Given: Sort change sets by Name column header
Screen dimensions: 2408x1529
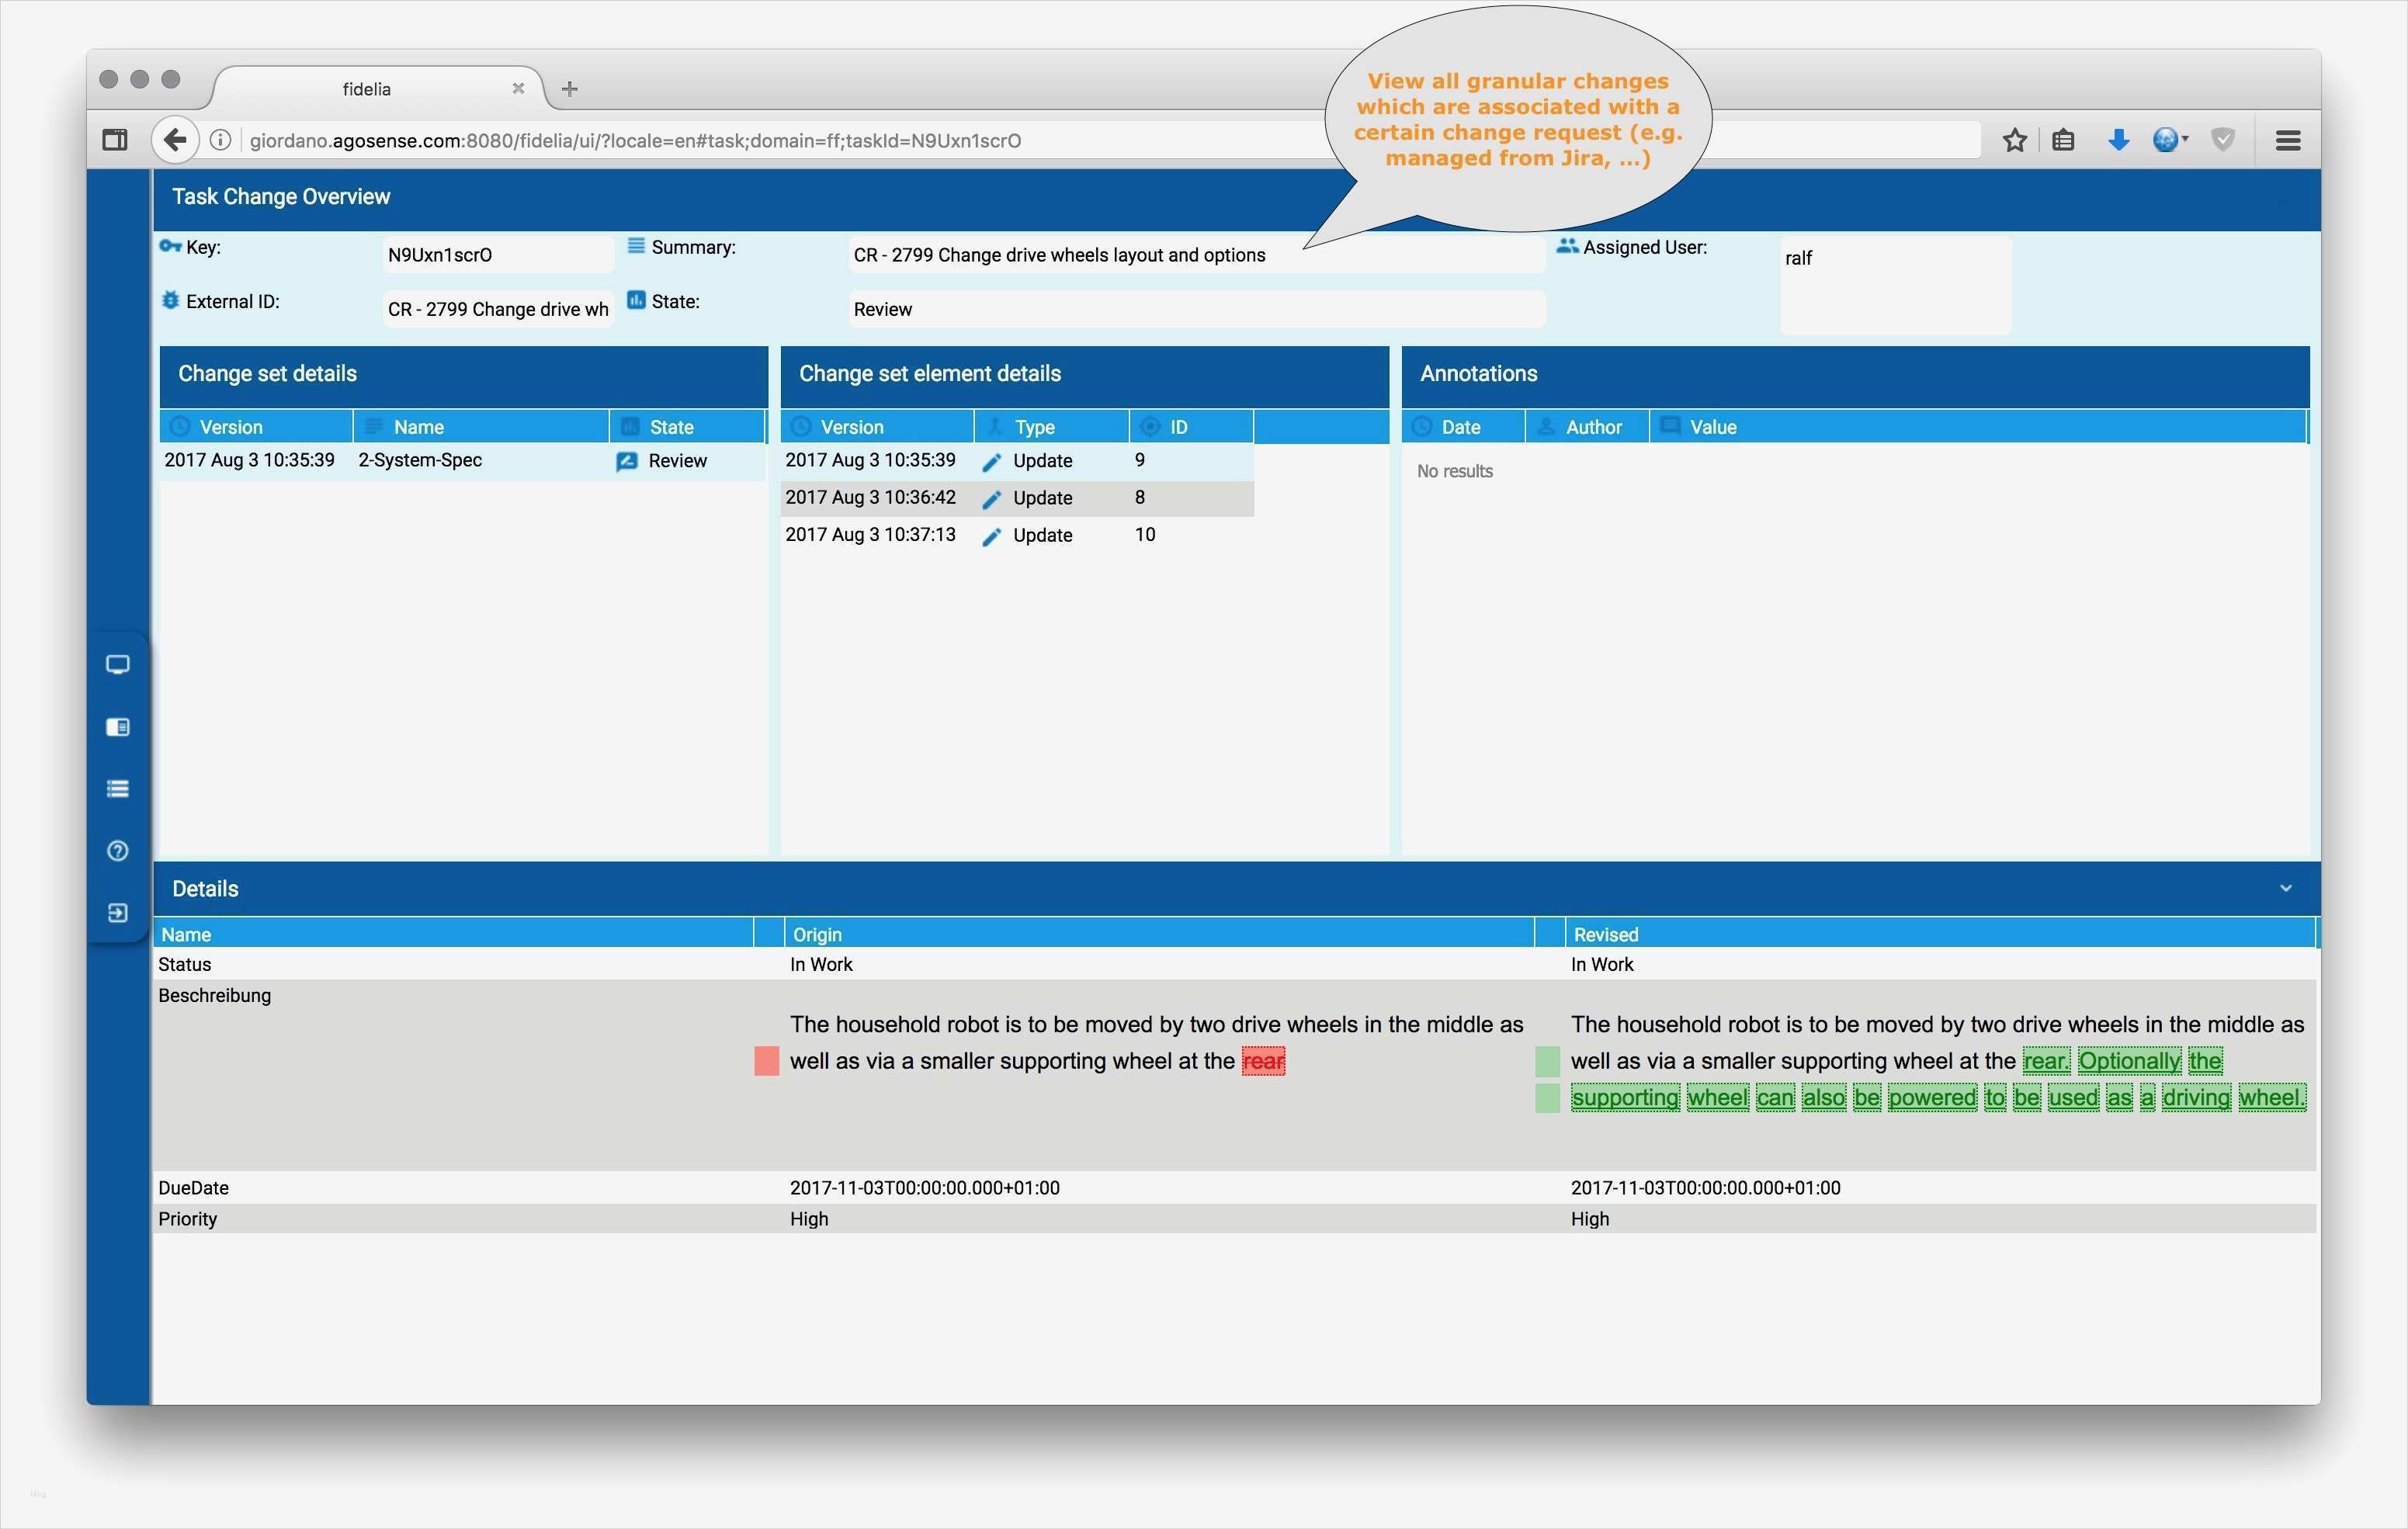Looking at the screenshot, I should (x=418, y=427).
